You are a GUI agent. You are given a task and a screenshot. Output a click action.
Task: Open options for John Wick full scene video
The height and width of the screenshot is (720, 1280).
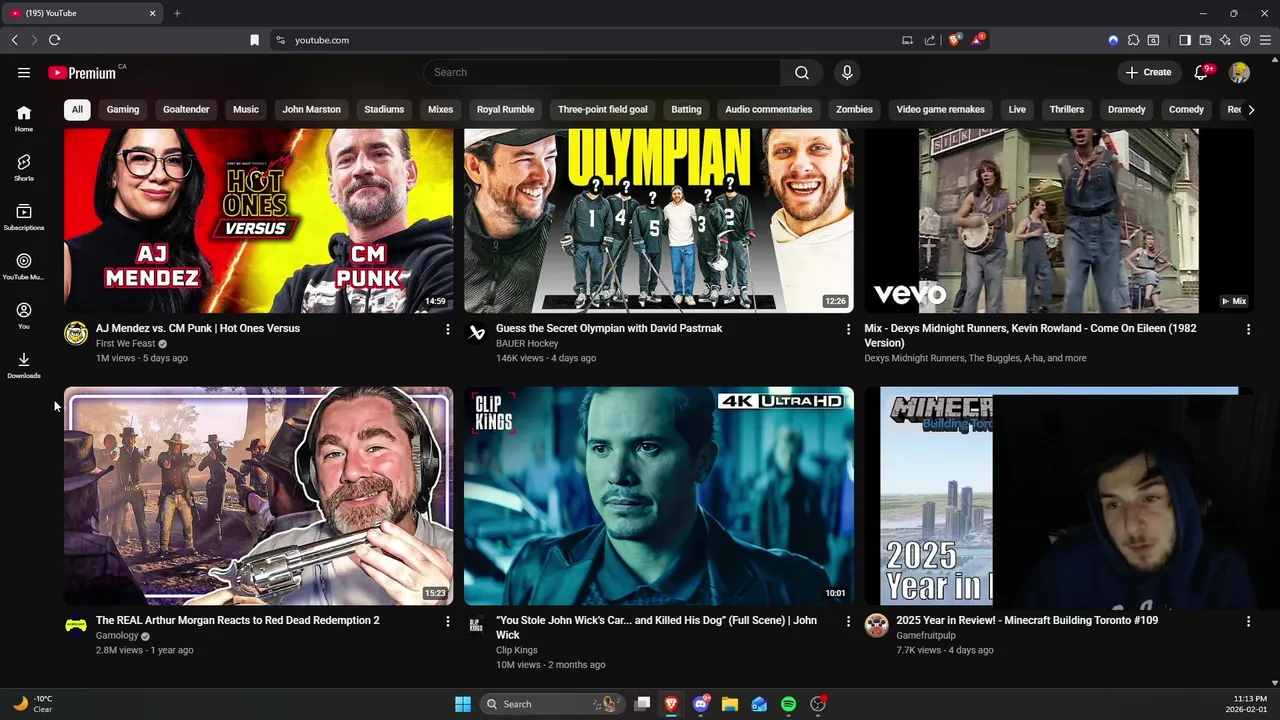pyautogui.click(x=848, y=621)
